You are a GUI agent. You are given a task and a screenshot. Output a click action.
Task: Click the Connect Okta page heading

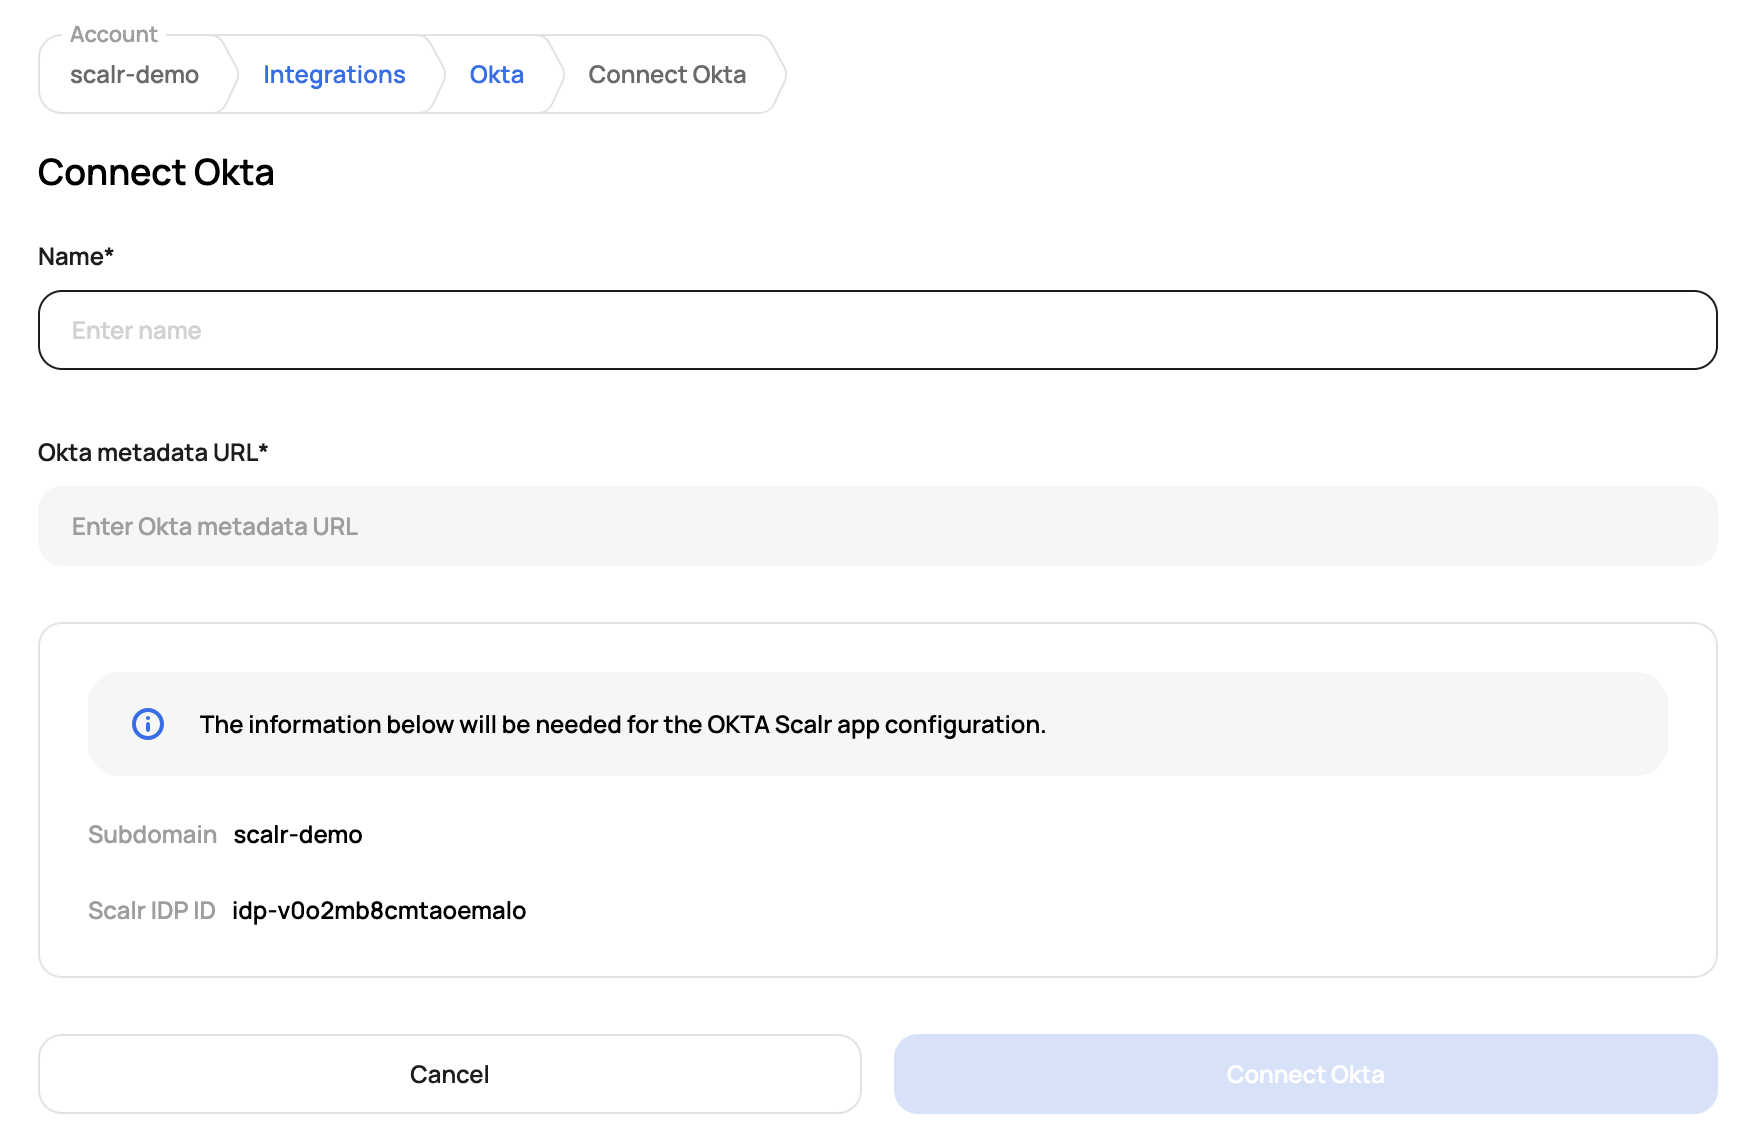[x=156, y=172]
